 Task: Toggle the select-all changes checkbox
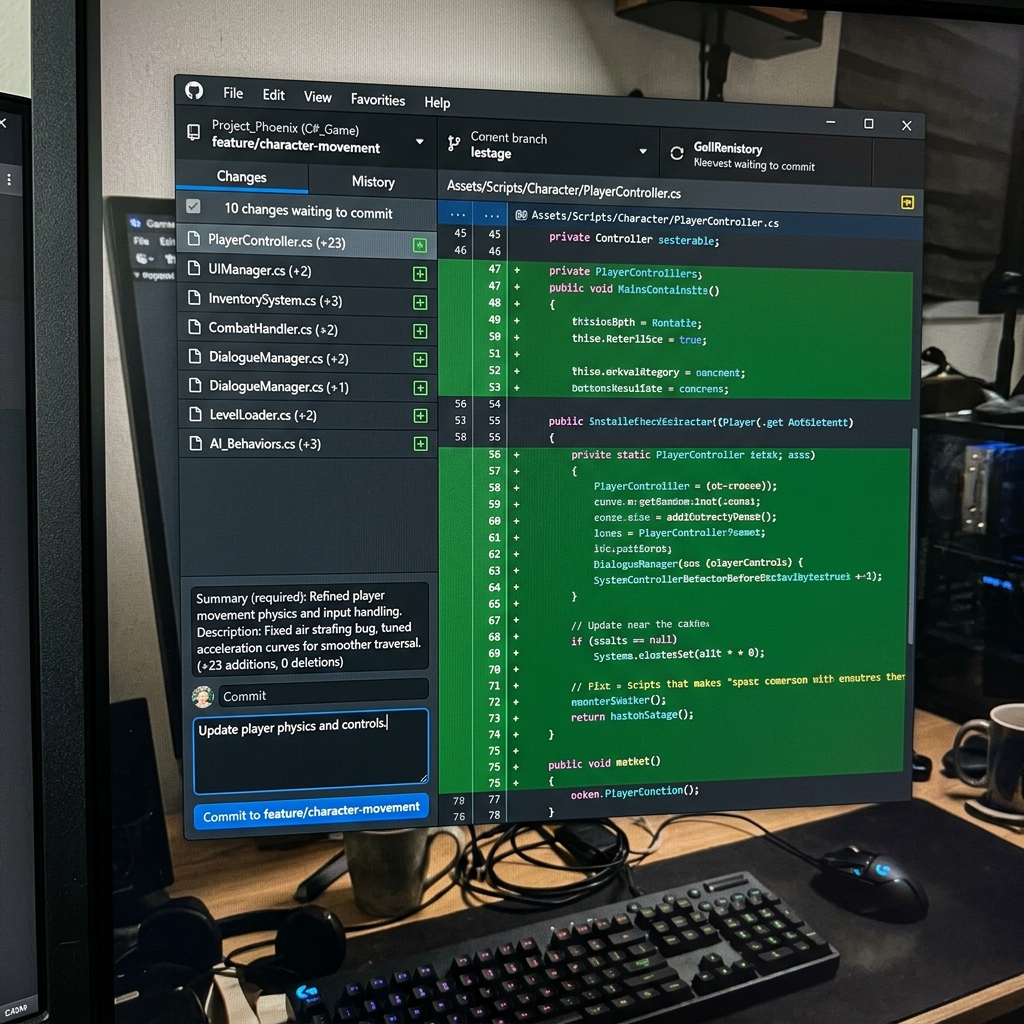(x=193, y=206)
